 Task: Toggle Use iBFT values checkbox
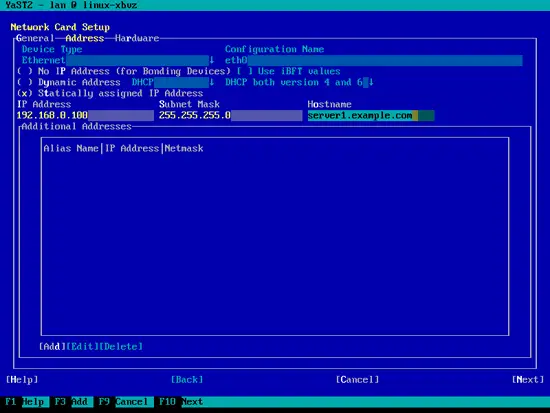(288, 71)
